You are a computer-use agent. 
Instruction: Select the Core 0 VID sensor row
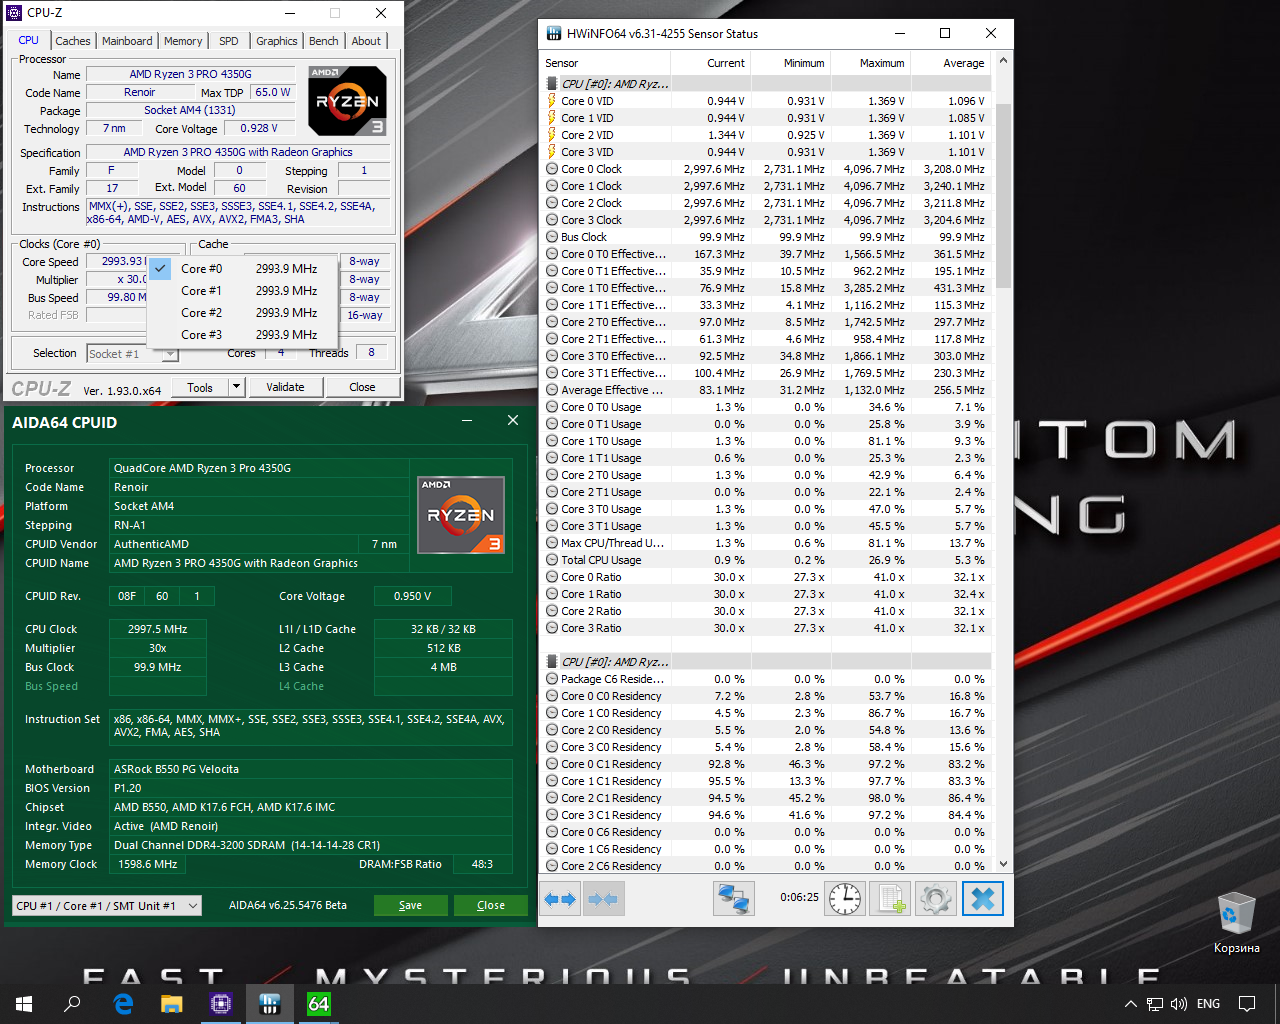(766, 101)
